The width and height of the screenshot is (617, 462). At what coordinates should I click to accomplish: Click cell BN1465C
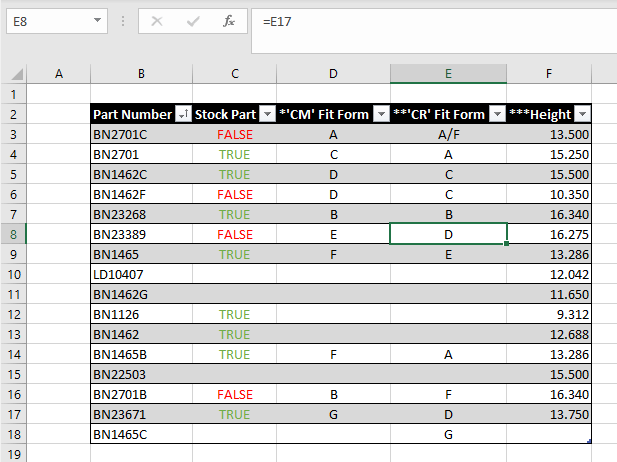click(141, 434)
